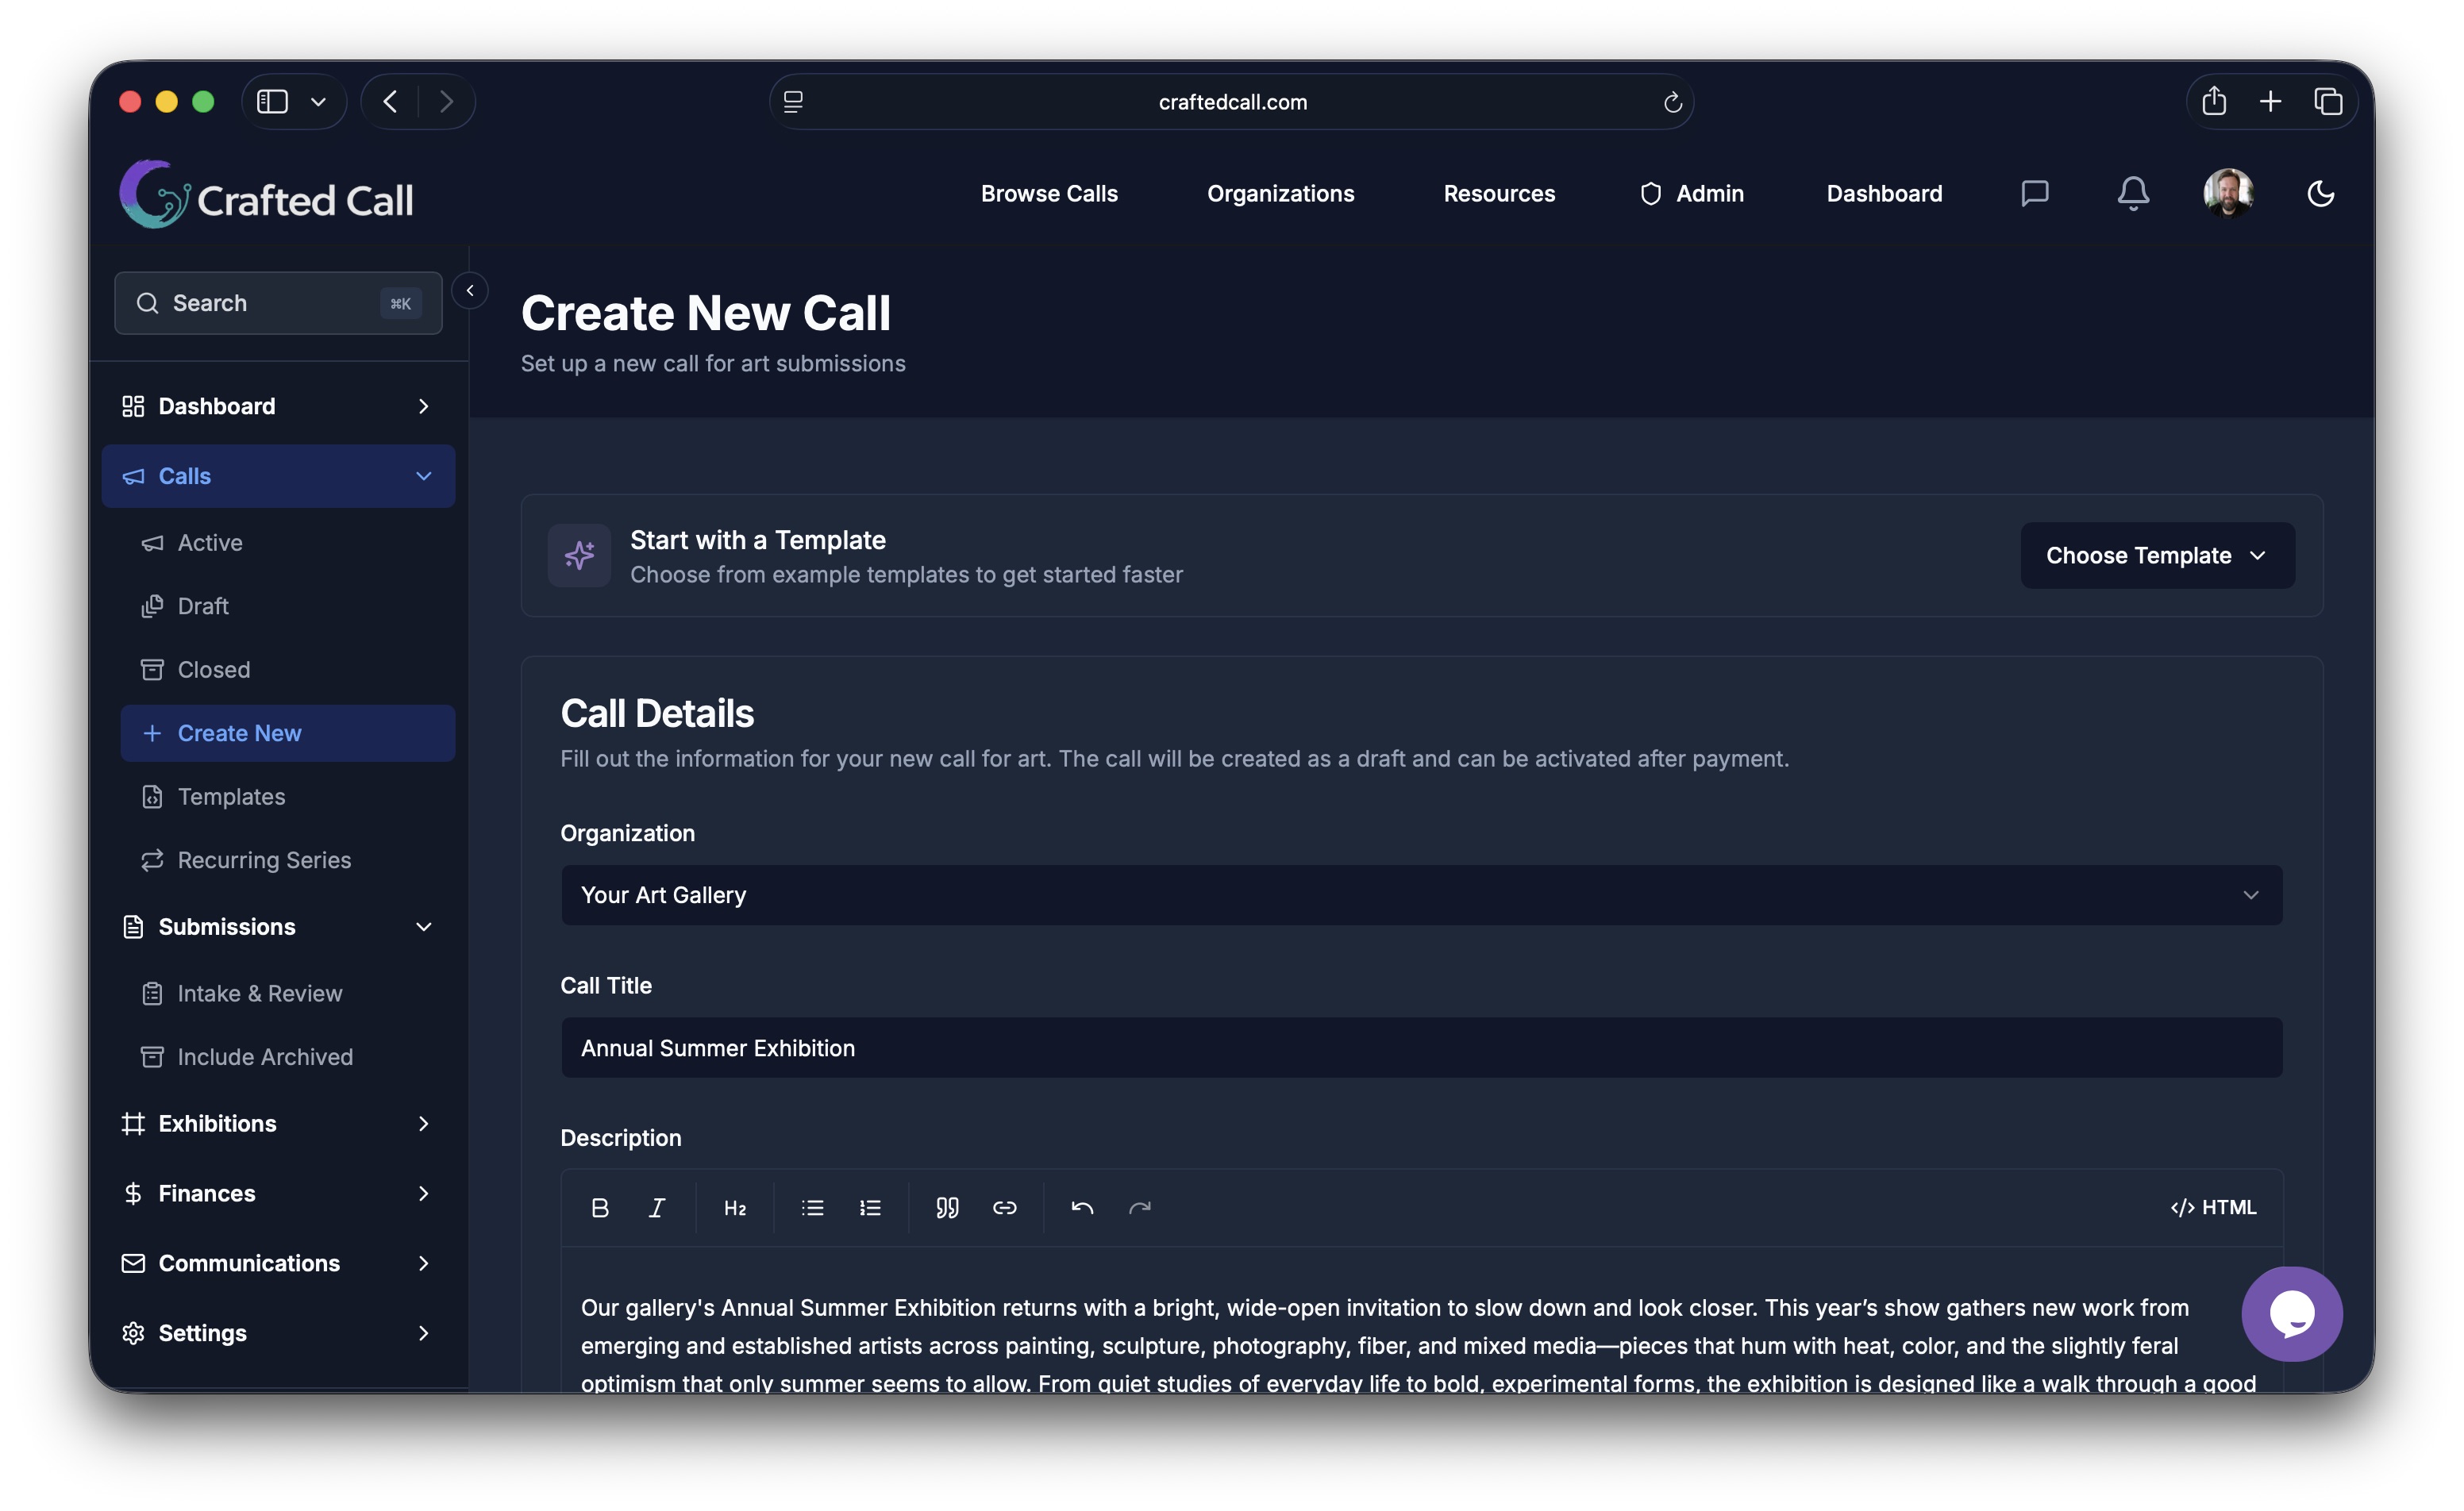Toggle bold formatting in the description editor

(600, 1207)
